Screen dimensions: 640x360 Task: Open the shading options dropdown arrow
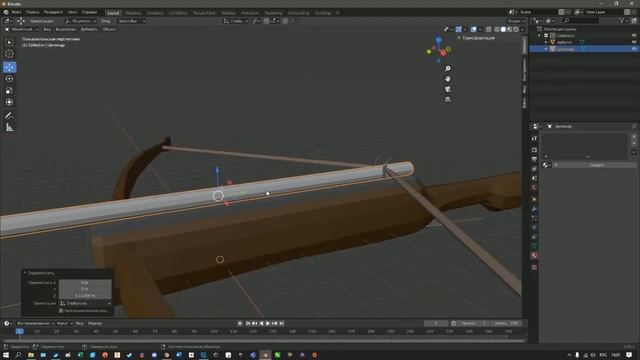coord(522,29)
